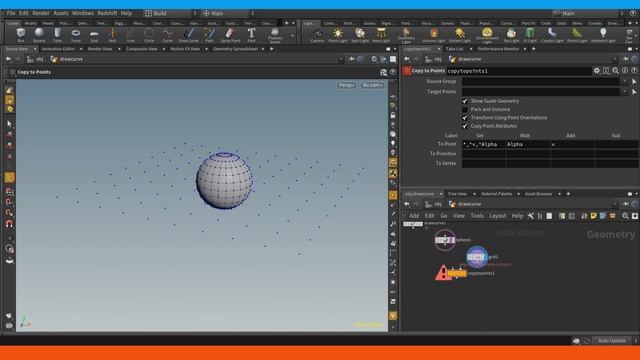Select the Box shelf tool

[20, 35]
